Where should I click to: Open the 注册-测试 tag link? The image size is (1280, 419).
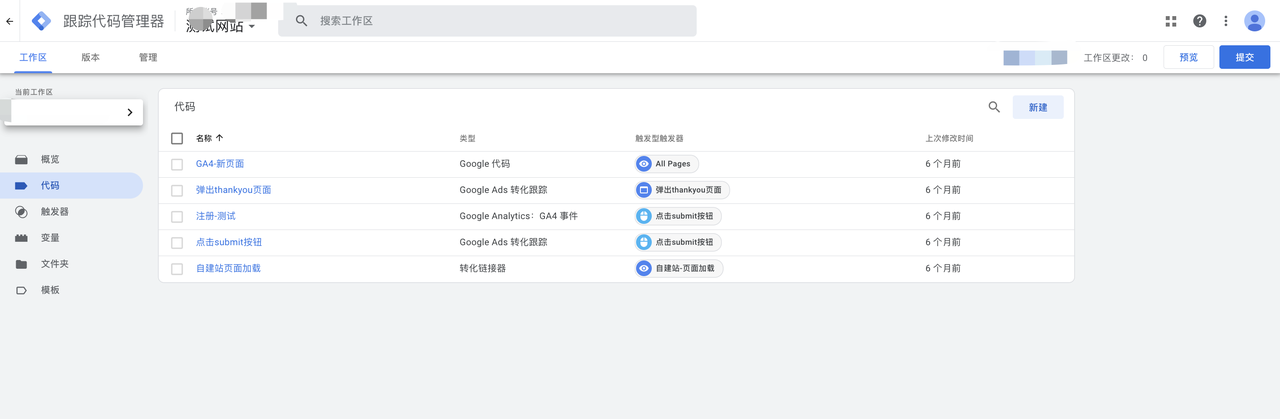point(216,216)
